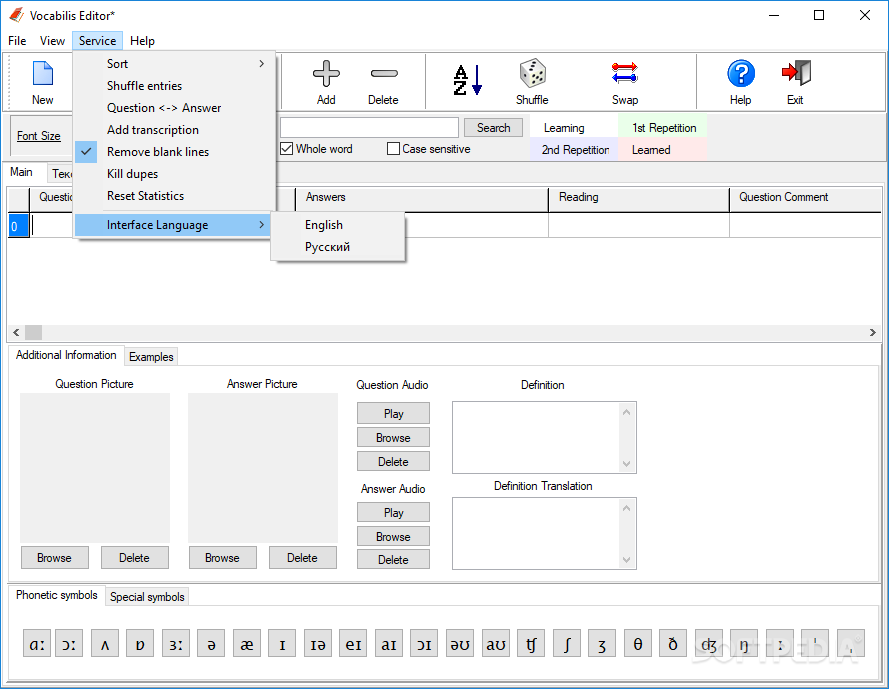This screenshot has width=889, height=689.
Task: Insert the əʊ phonetic symbol
Action: tap(460, 643)
